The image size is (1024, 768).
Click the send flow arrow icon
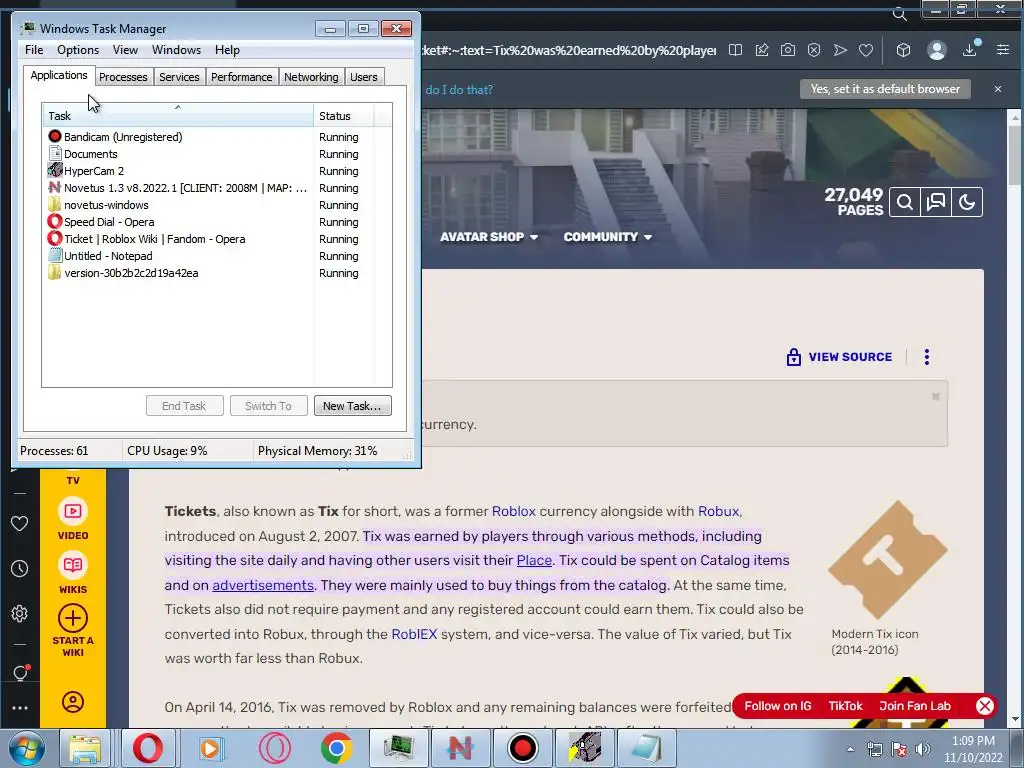pos(840,50)
